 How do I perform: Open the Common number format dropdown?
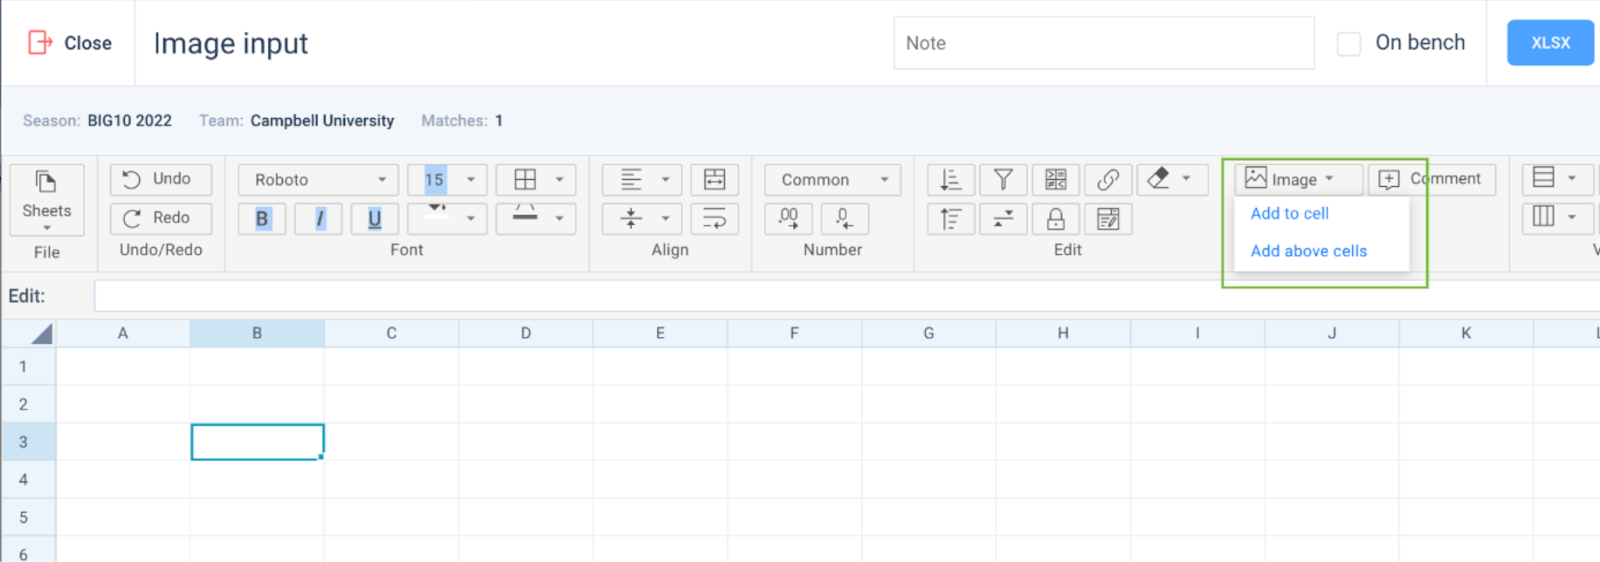tap(833, 180)
